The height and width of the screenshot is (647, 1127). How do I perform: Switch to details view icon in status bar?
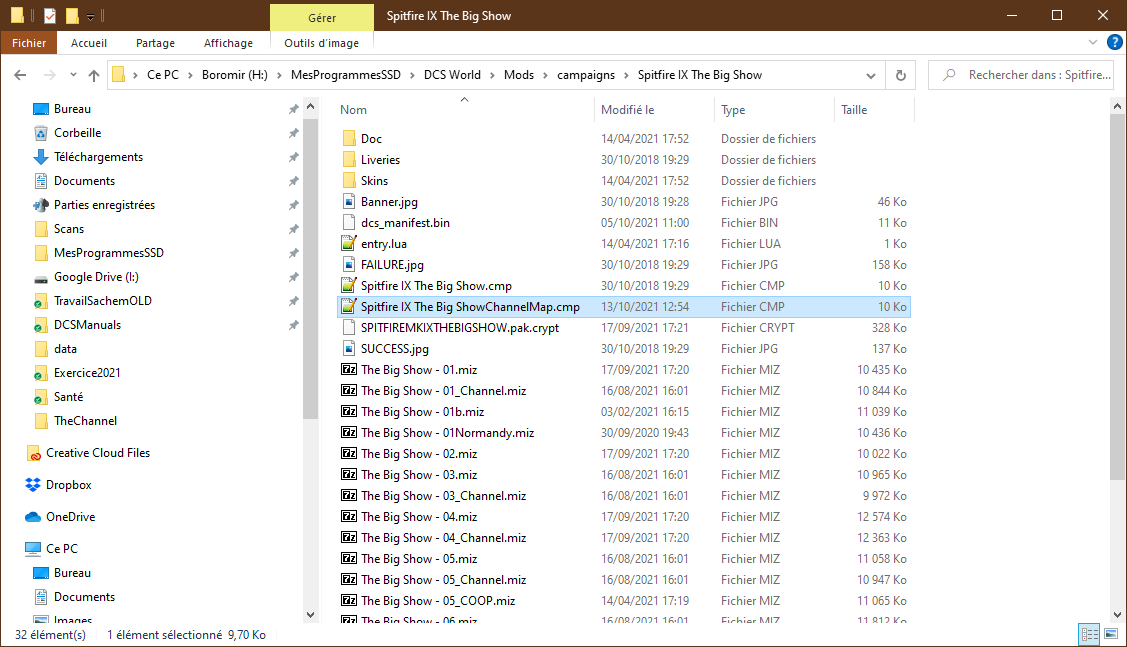1090,634
